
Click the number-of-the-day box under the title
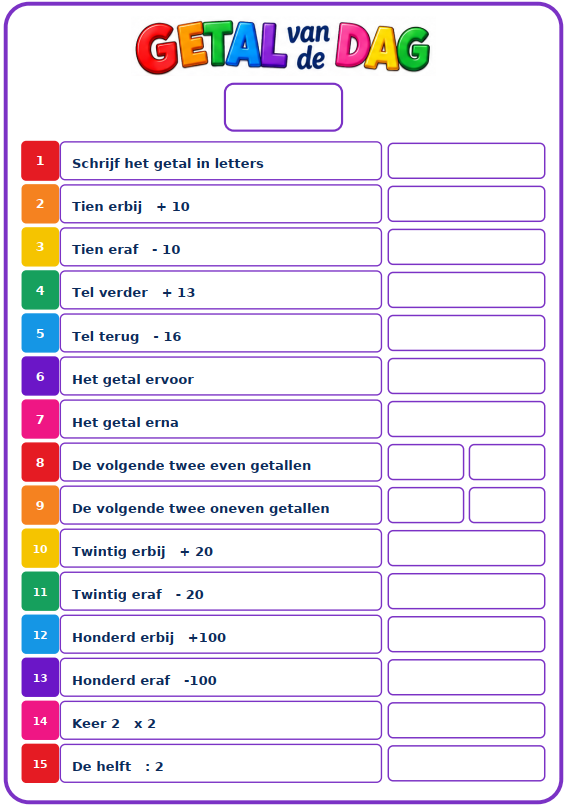pyautogui.click(x=284, y=107)
